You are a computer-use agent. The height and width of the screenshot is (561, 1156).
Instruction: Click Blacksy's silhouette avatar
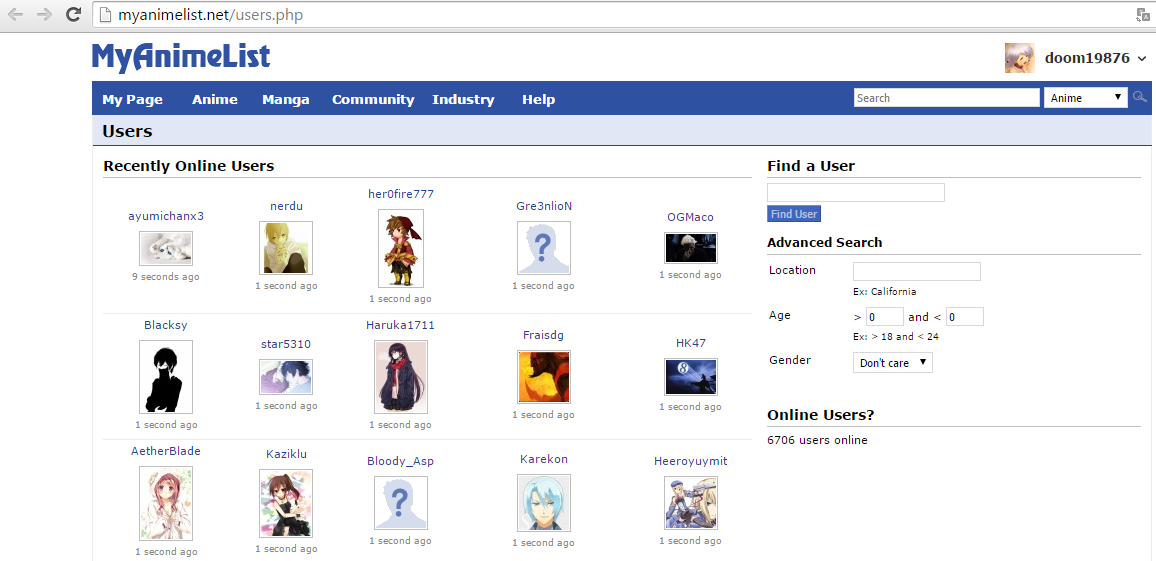(166, 377)
